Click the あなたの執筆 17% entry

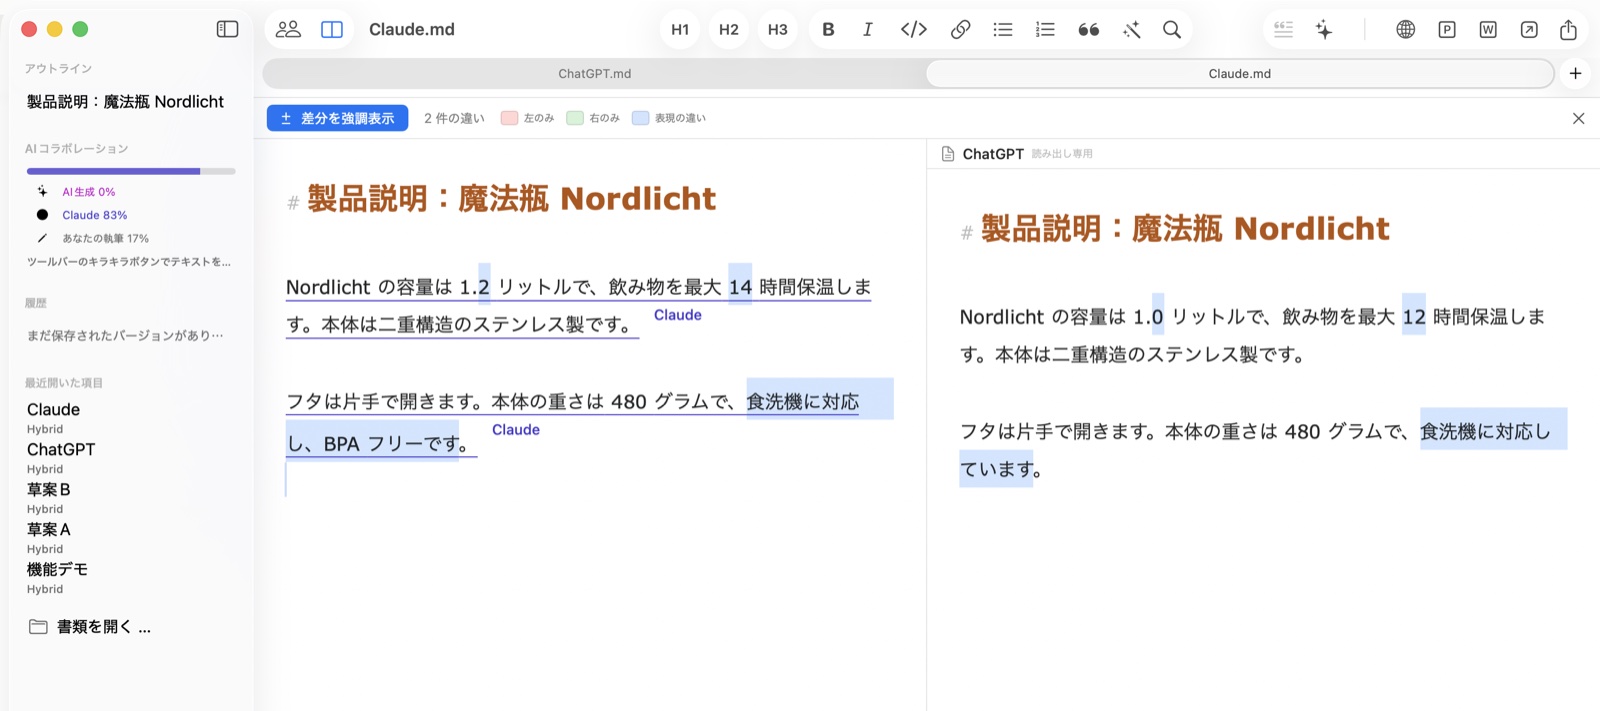tap(106, 238)
